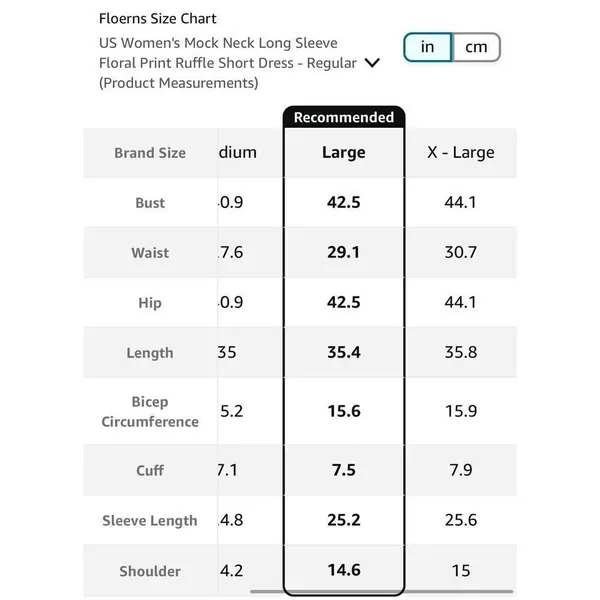
Task: Click the Bicep Circumference row label
Action: coord(150,412)
